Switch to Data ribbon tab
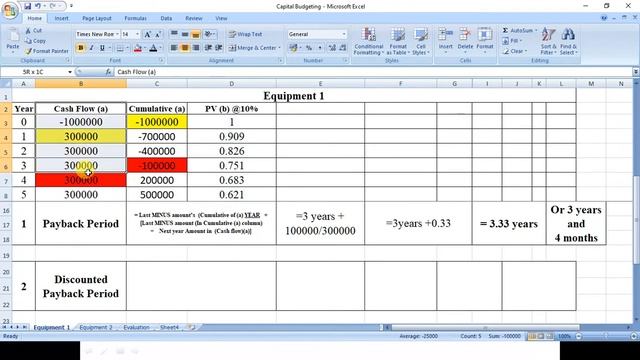 coord(166,18)
